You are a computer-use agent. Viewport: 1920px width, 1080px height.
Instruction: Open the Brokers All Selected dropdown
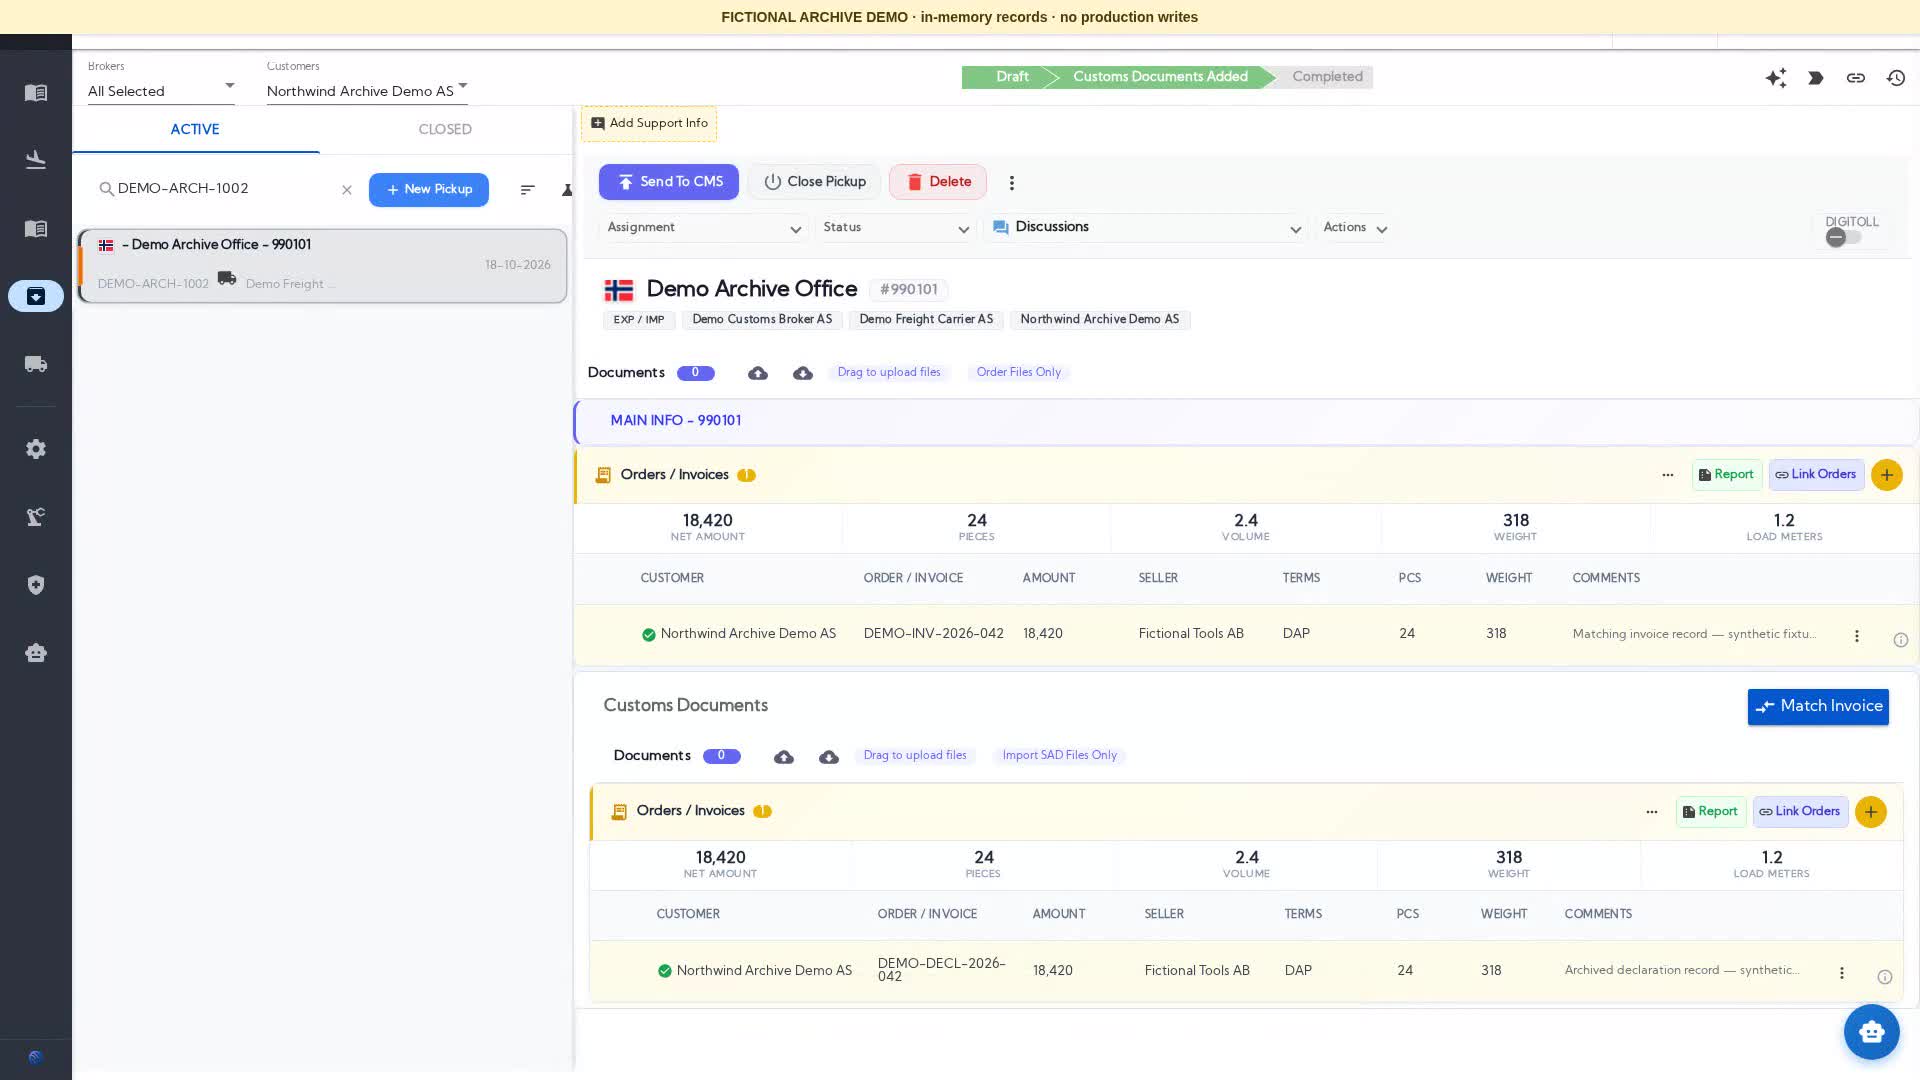pyautogui.click(x=161, y=91)
